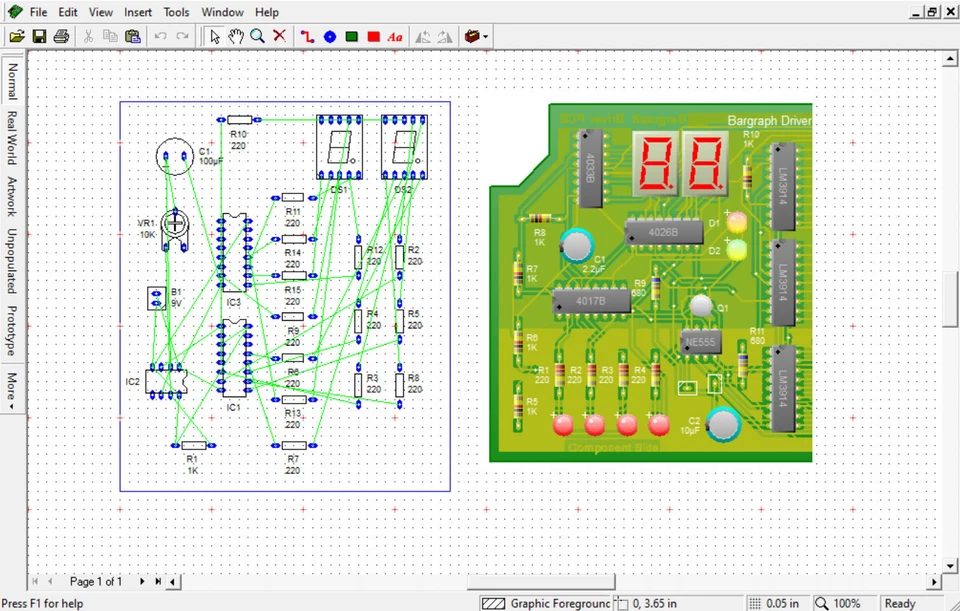Click the delete (red X) tool
The height and width of the screenshot is (611, 960).
point(279,36)
